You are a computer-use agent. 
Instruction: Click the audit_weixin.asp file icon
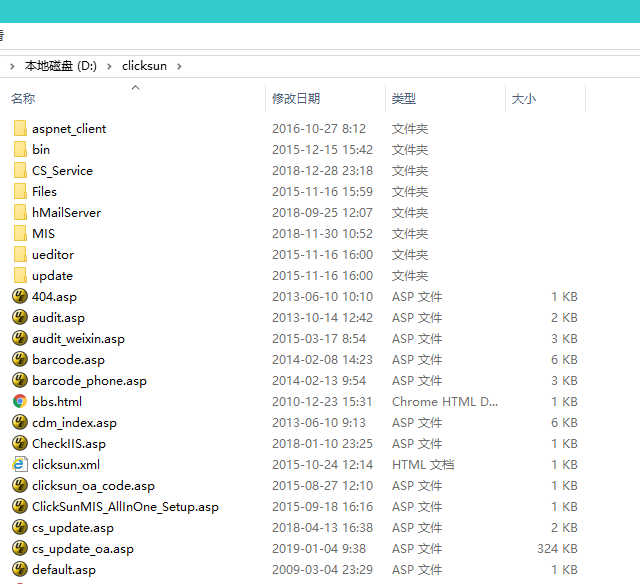pyautogui.click(x=20, y=338)
